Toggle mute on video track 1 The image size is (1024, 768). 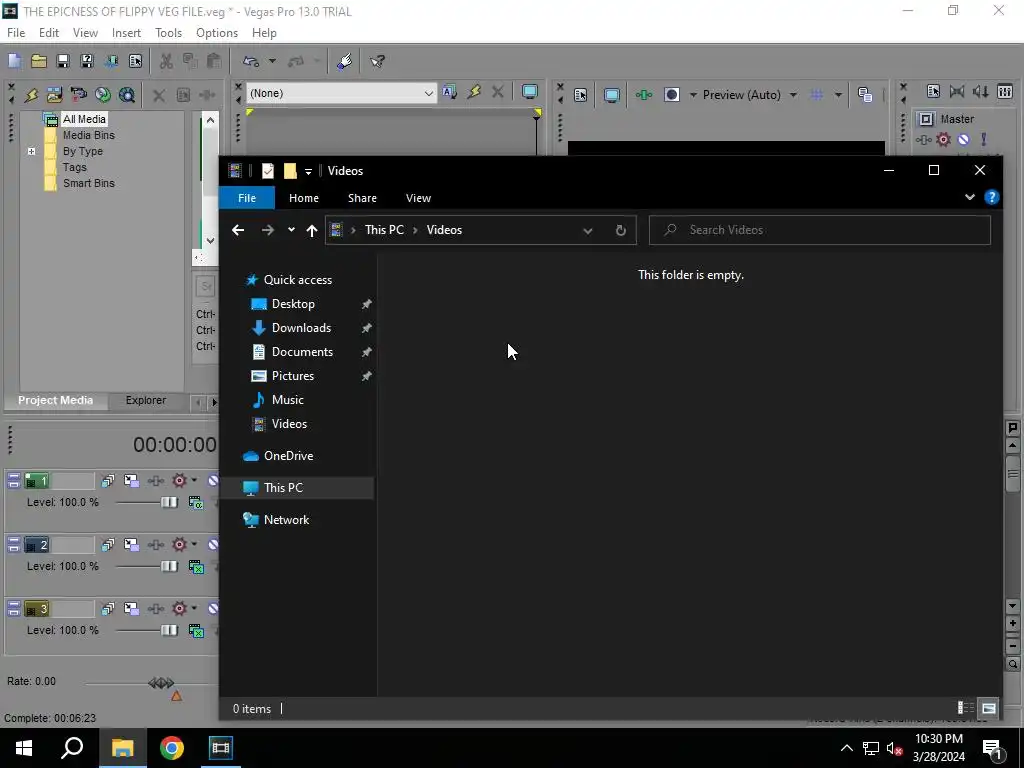[x=213, y=481]
